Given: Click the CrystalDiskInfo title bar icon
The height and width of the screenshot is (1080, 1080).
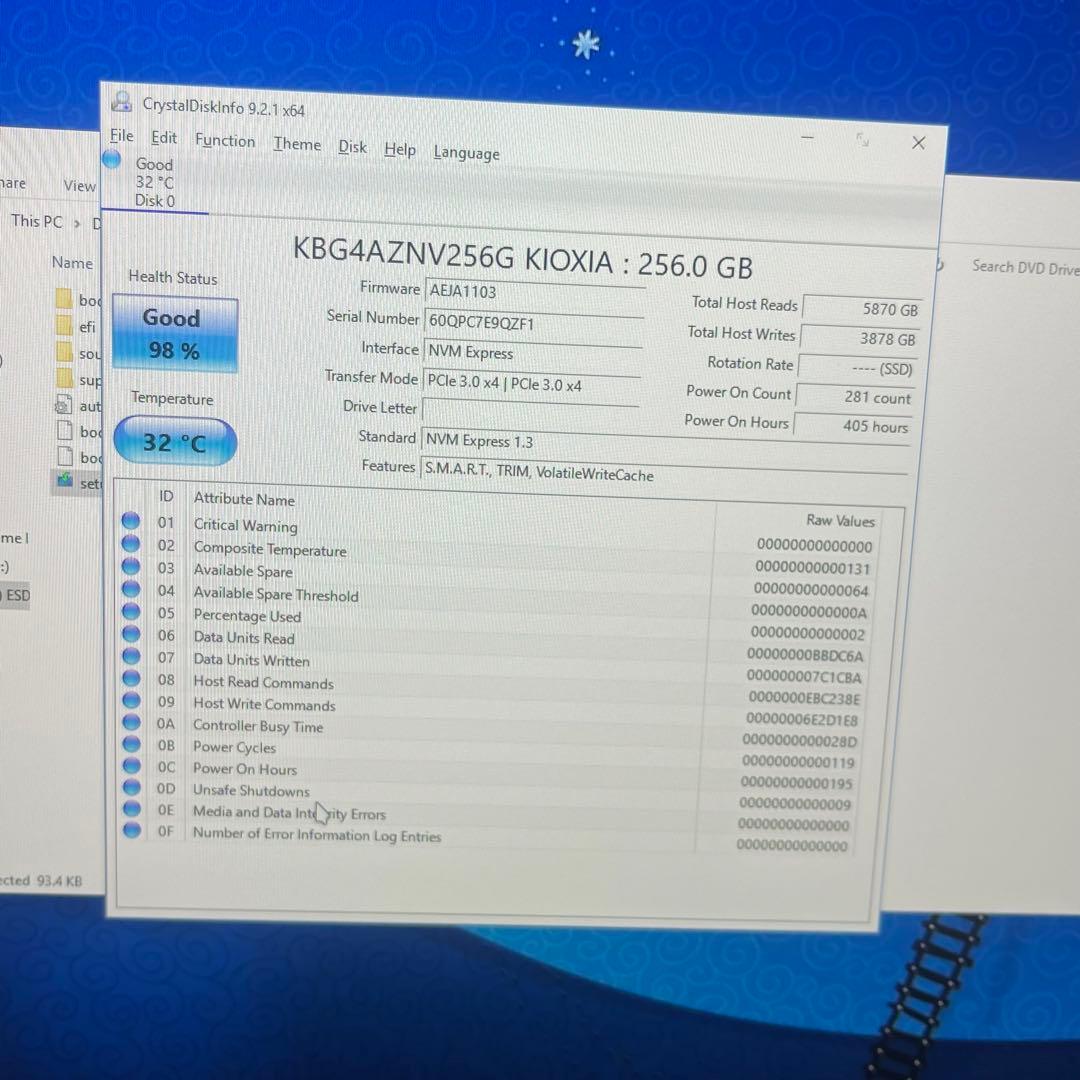Looking at the screenshot, I should coord(121,100).
